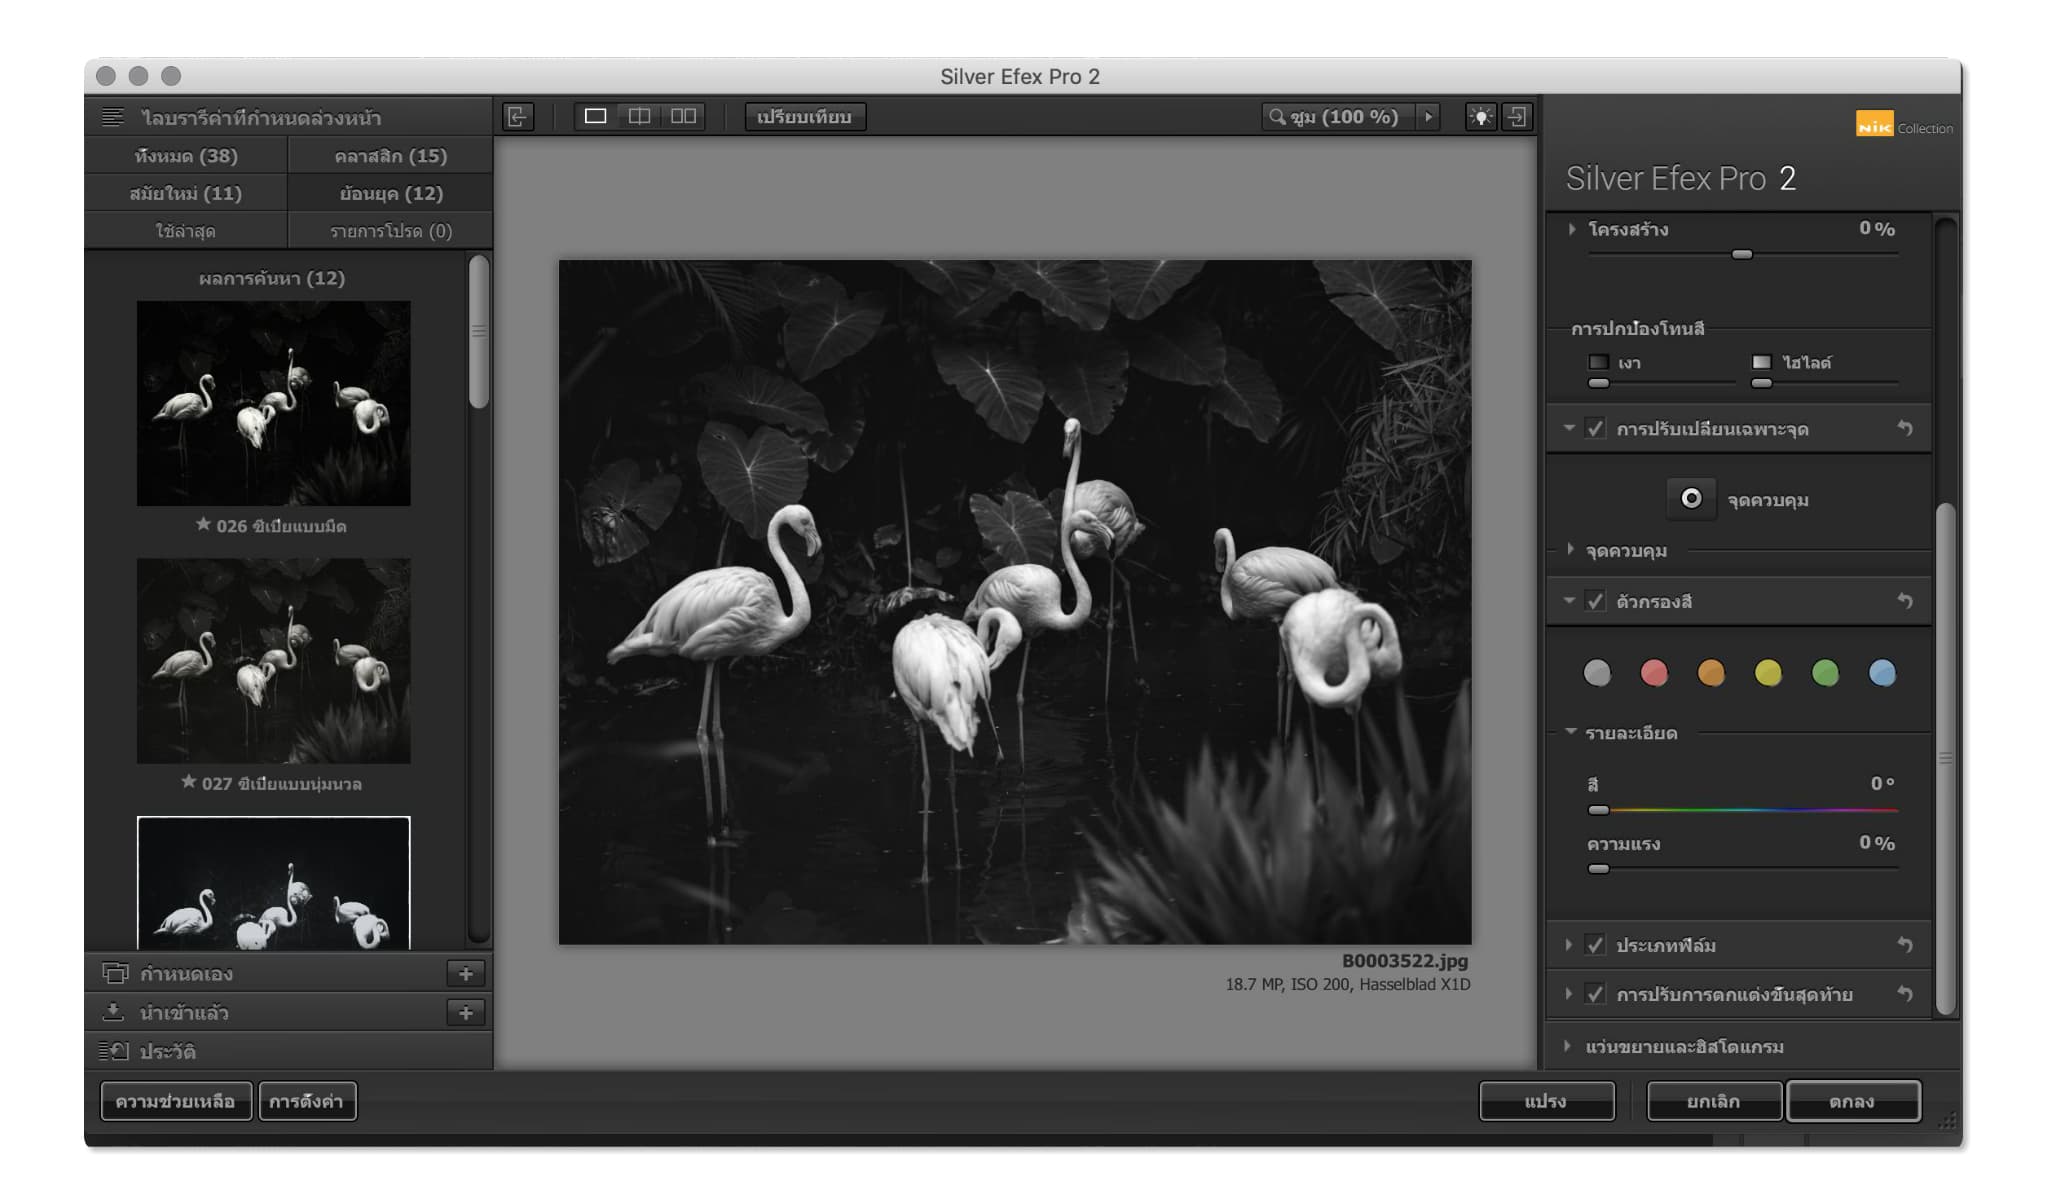The image size is (2048, 1200).
Task: Click the Nik Collection logo
Action: (x=1904, y=125)
